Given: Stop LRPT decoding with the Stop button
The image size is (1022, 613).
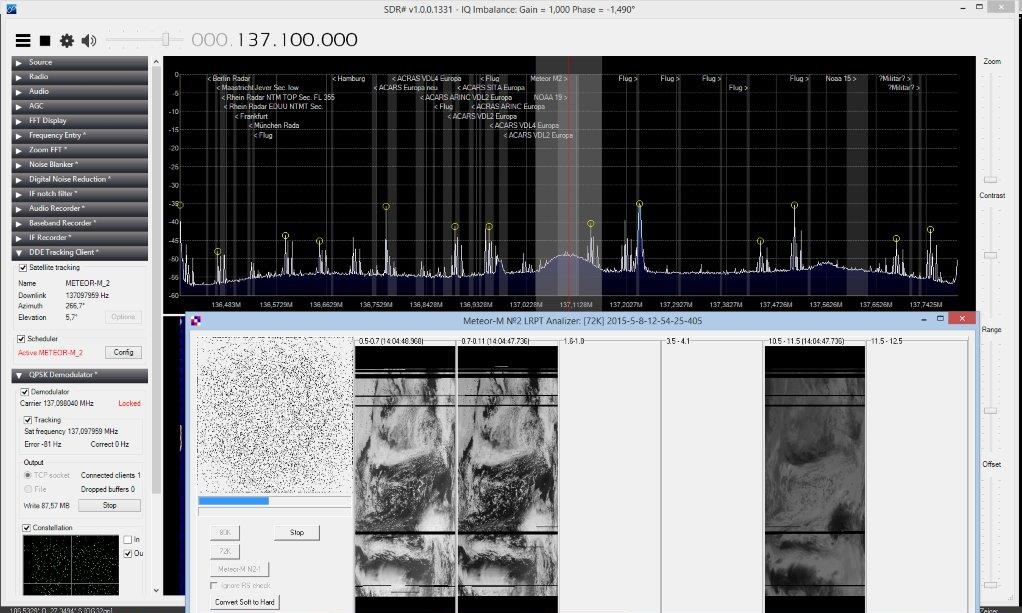Looking at the screenshot, I should [296, 532].
